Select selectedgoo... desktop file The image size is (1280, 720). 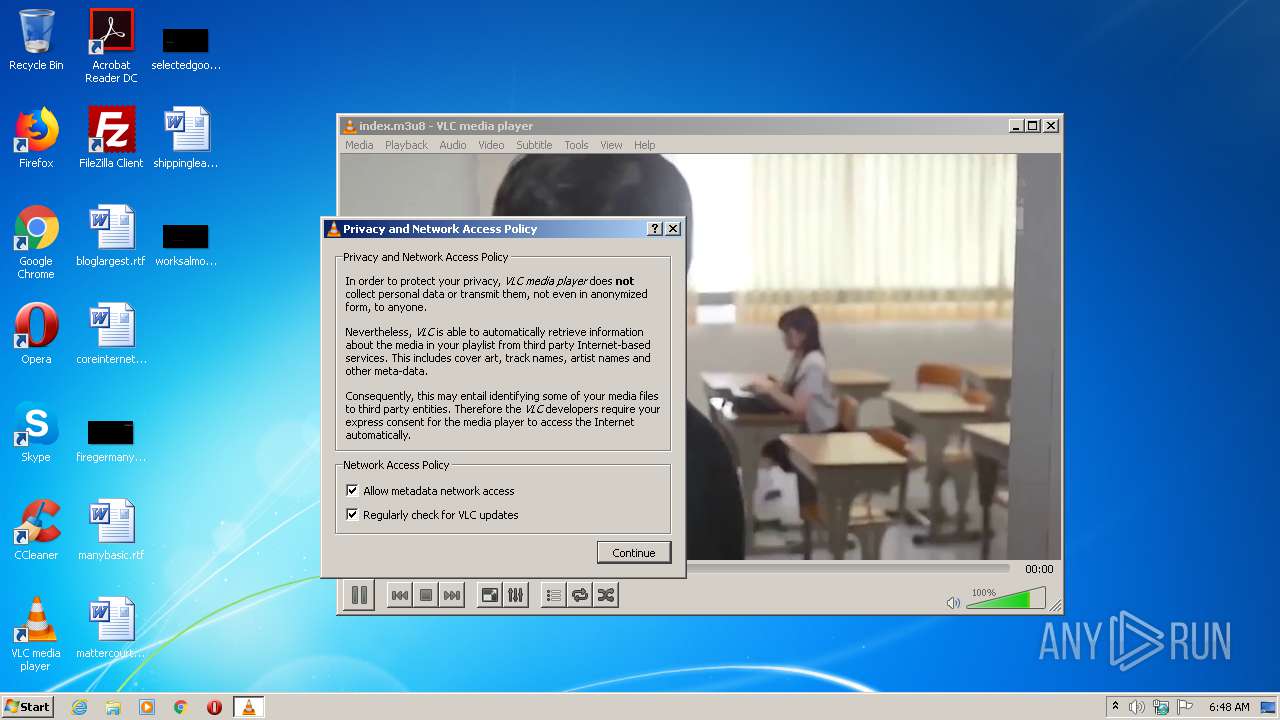186,46
